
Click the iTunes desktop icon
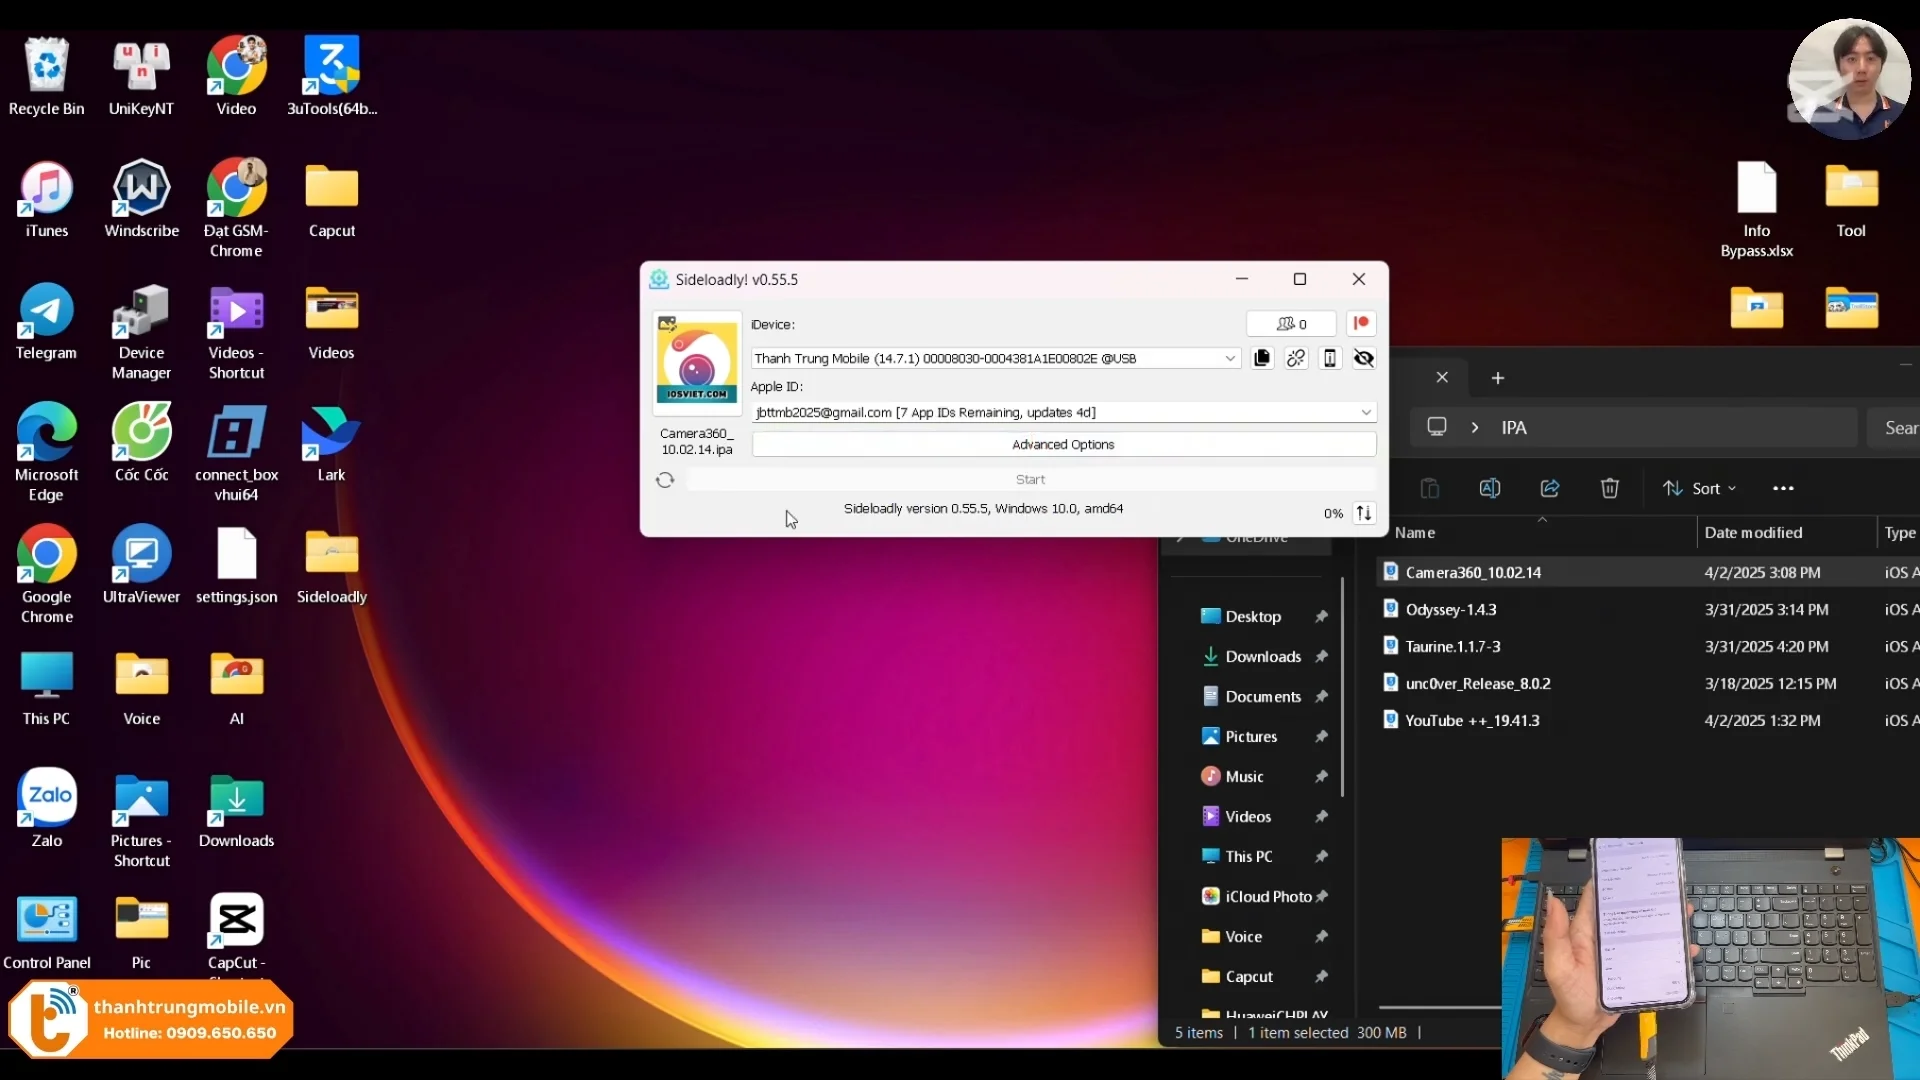pos(46,199)
